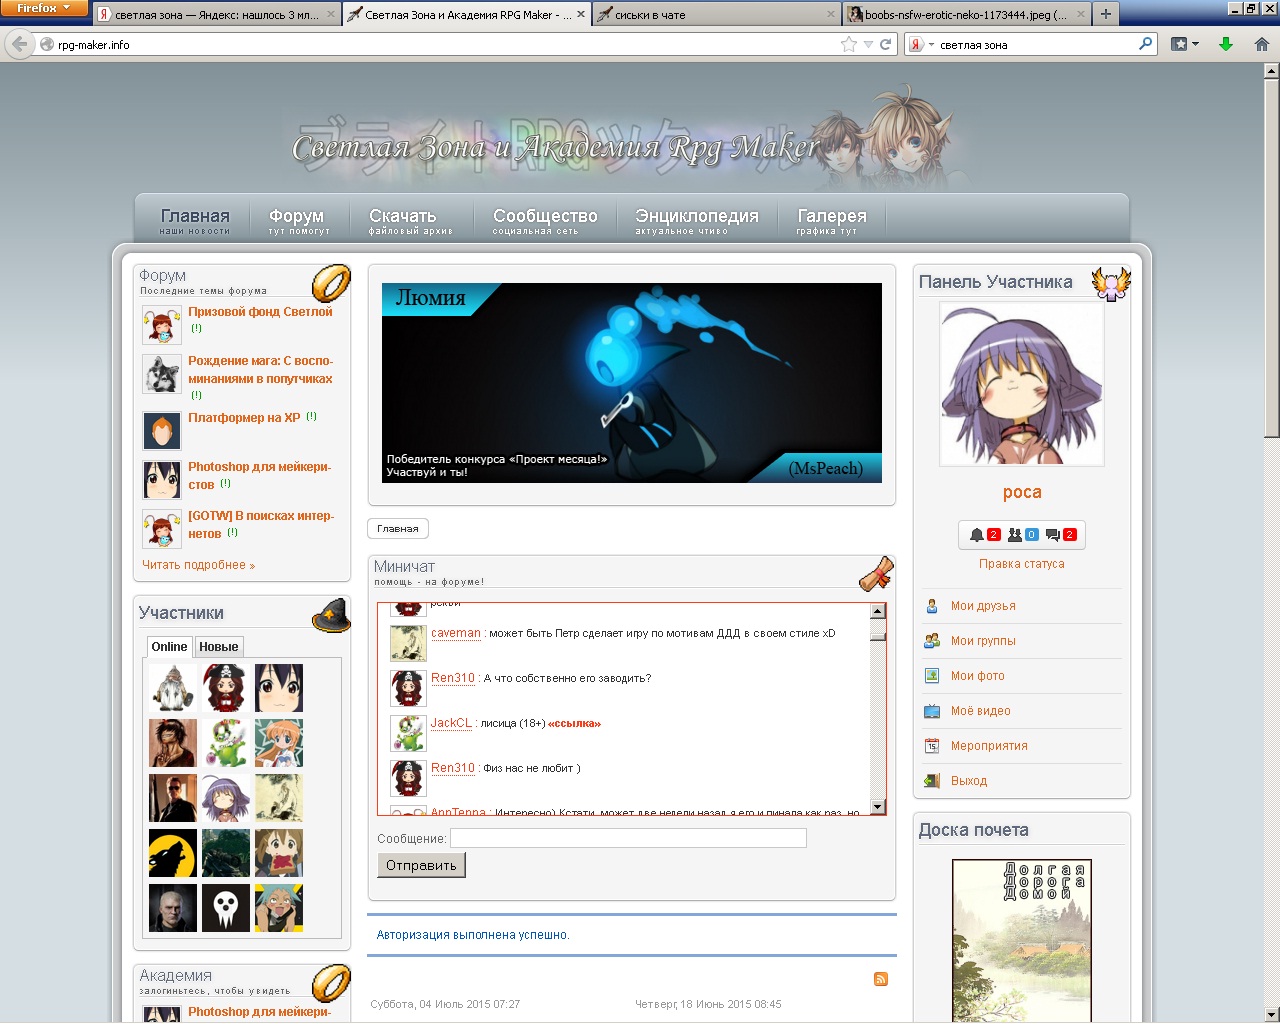This screenshot has height=1024, width=1280.
Task: Open the green downloads arrow
Action: (x=1226, y=44)
